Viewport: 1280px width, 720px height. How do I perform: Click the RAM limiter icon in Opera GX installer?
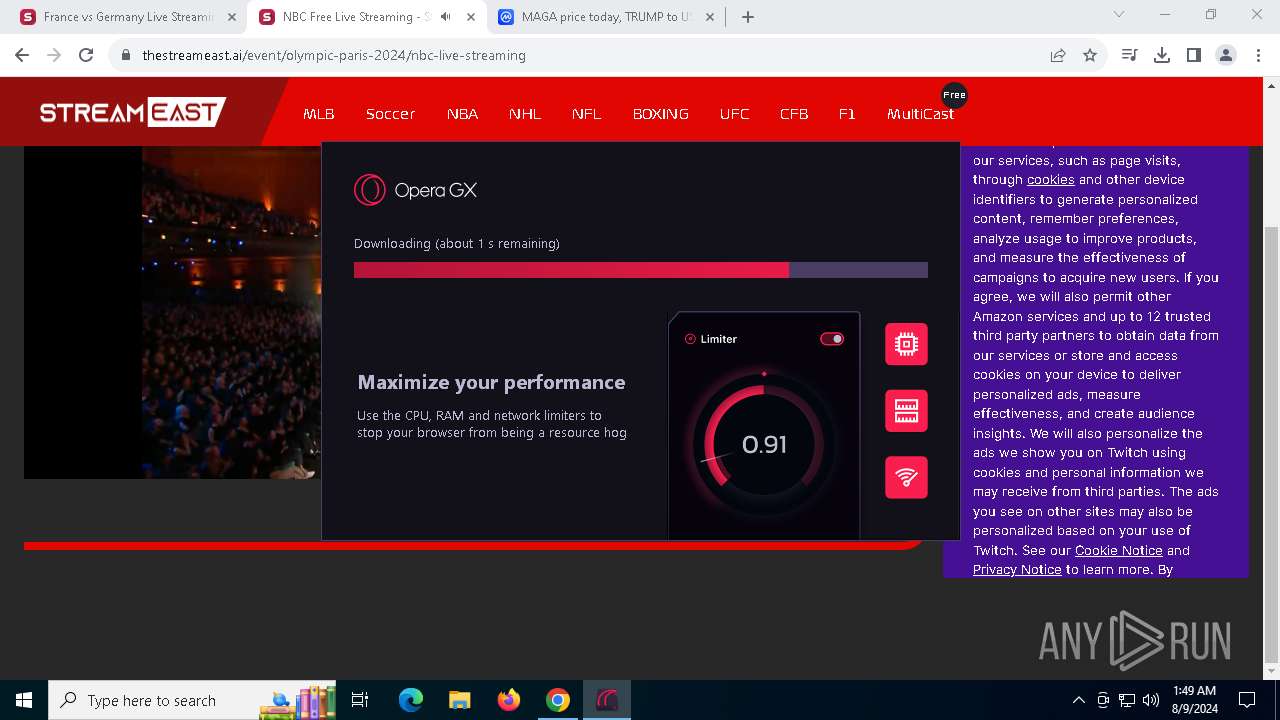[x=906, y=411]
